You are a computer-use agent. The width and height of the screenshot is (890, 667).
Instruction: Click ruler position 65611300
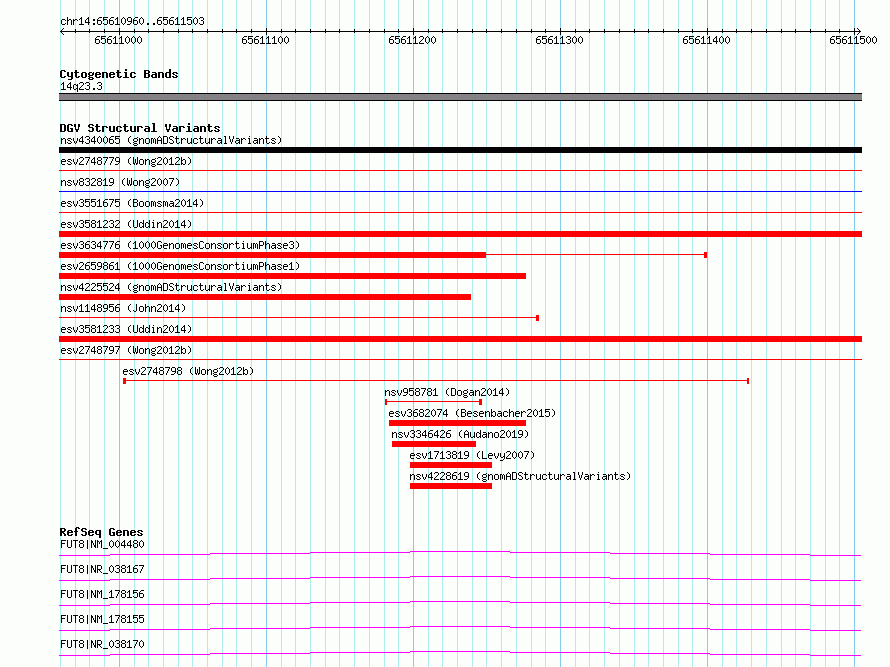[x=559, y=40]
